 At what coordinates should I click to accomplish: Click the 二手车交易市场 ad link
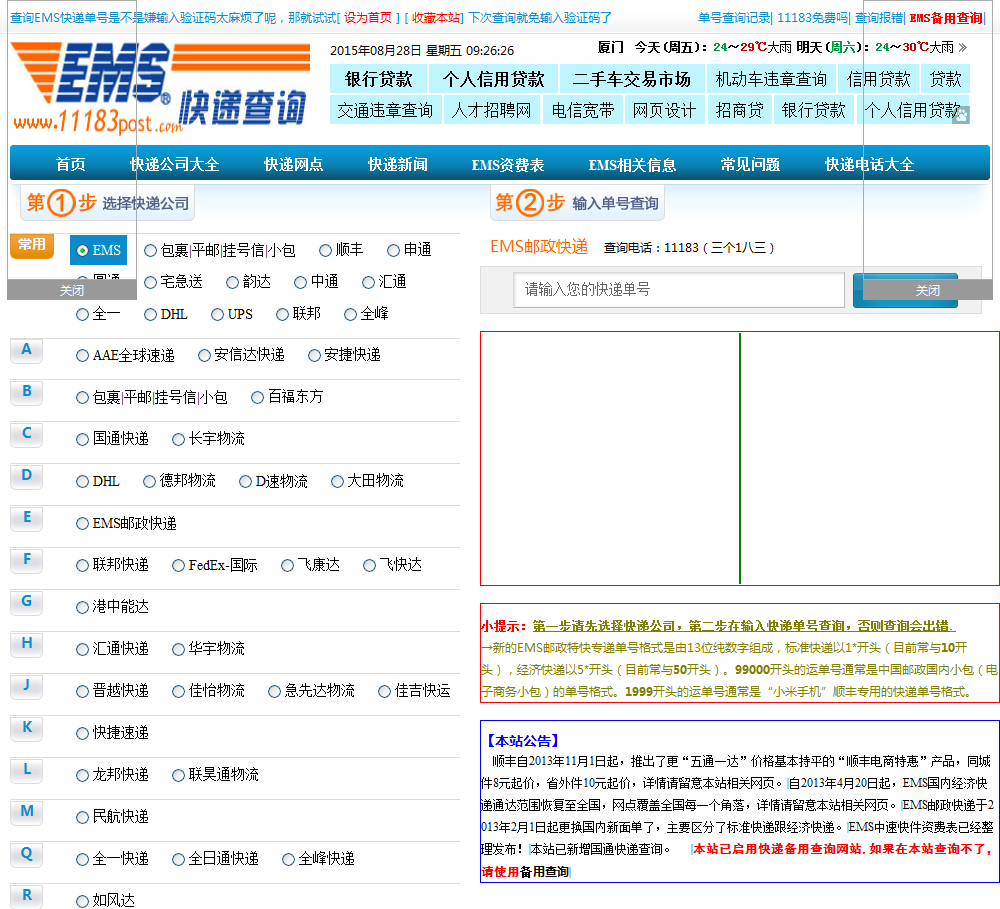[632, 79]
